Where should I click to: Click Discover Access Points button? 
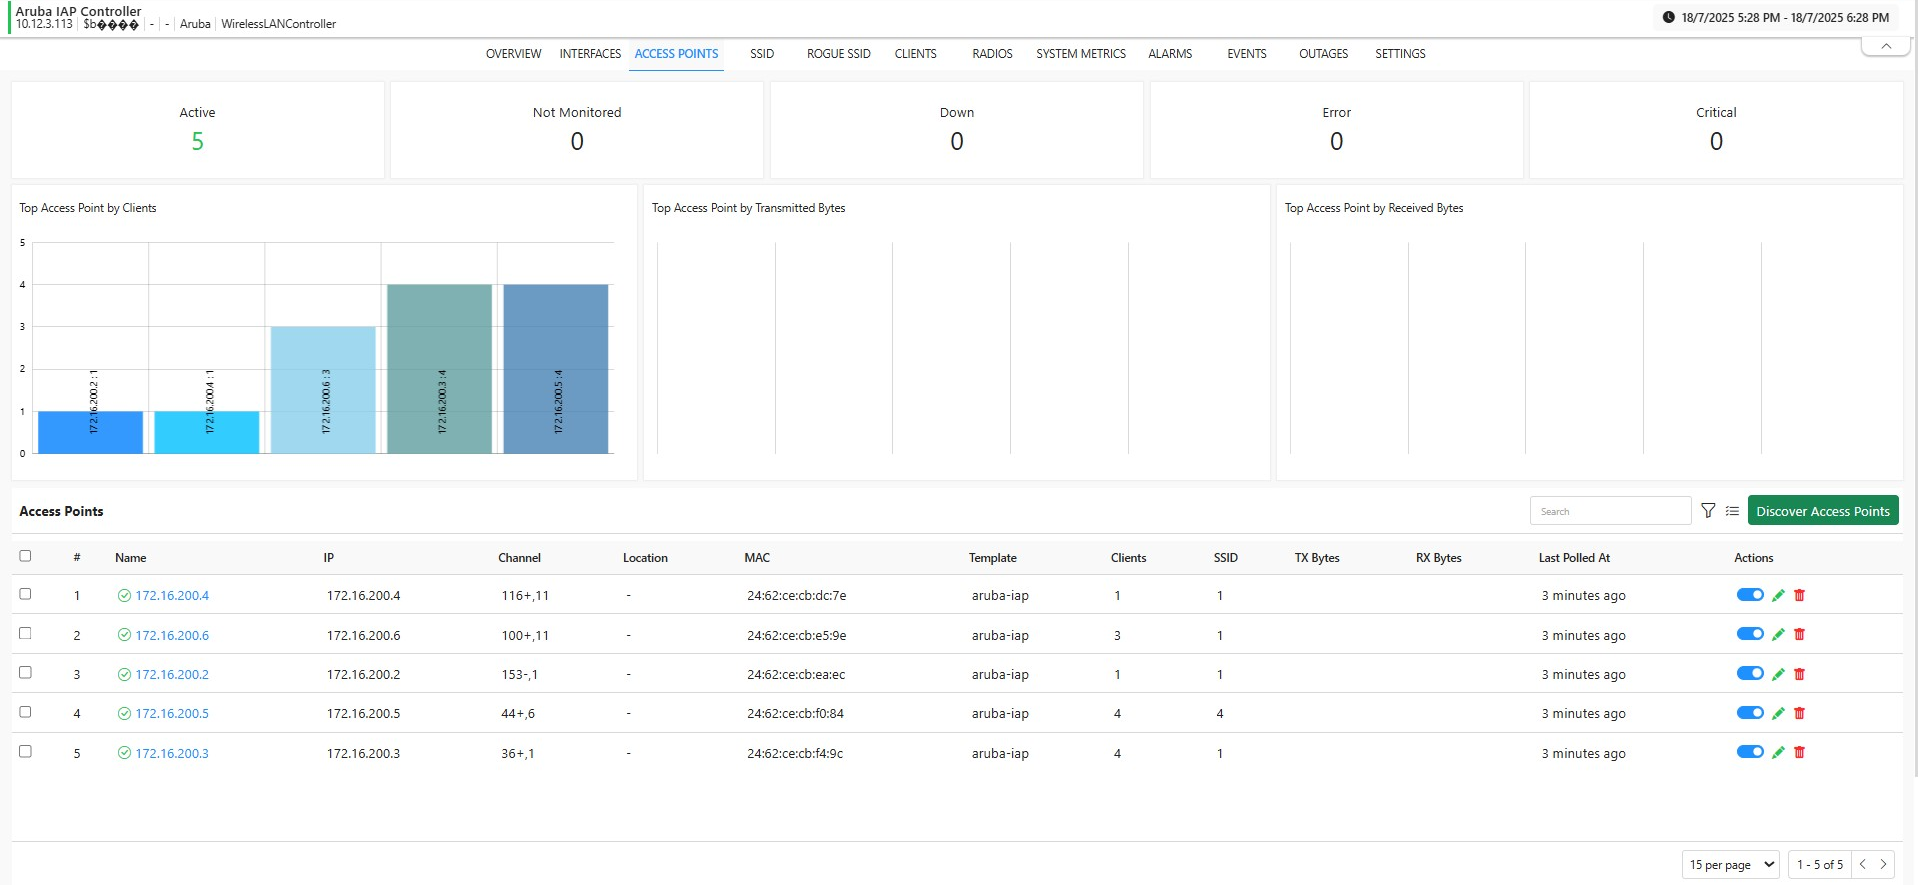point(1822,511)
